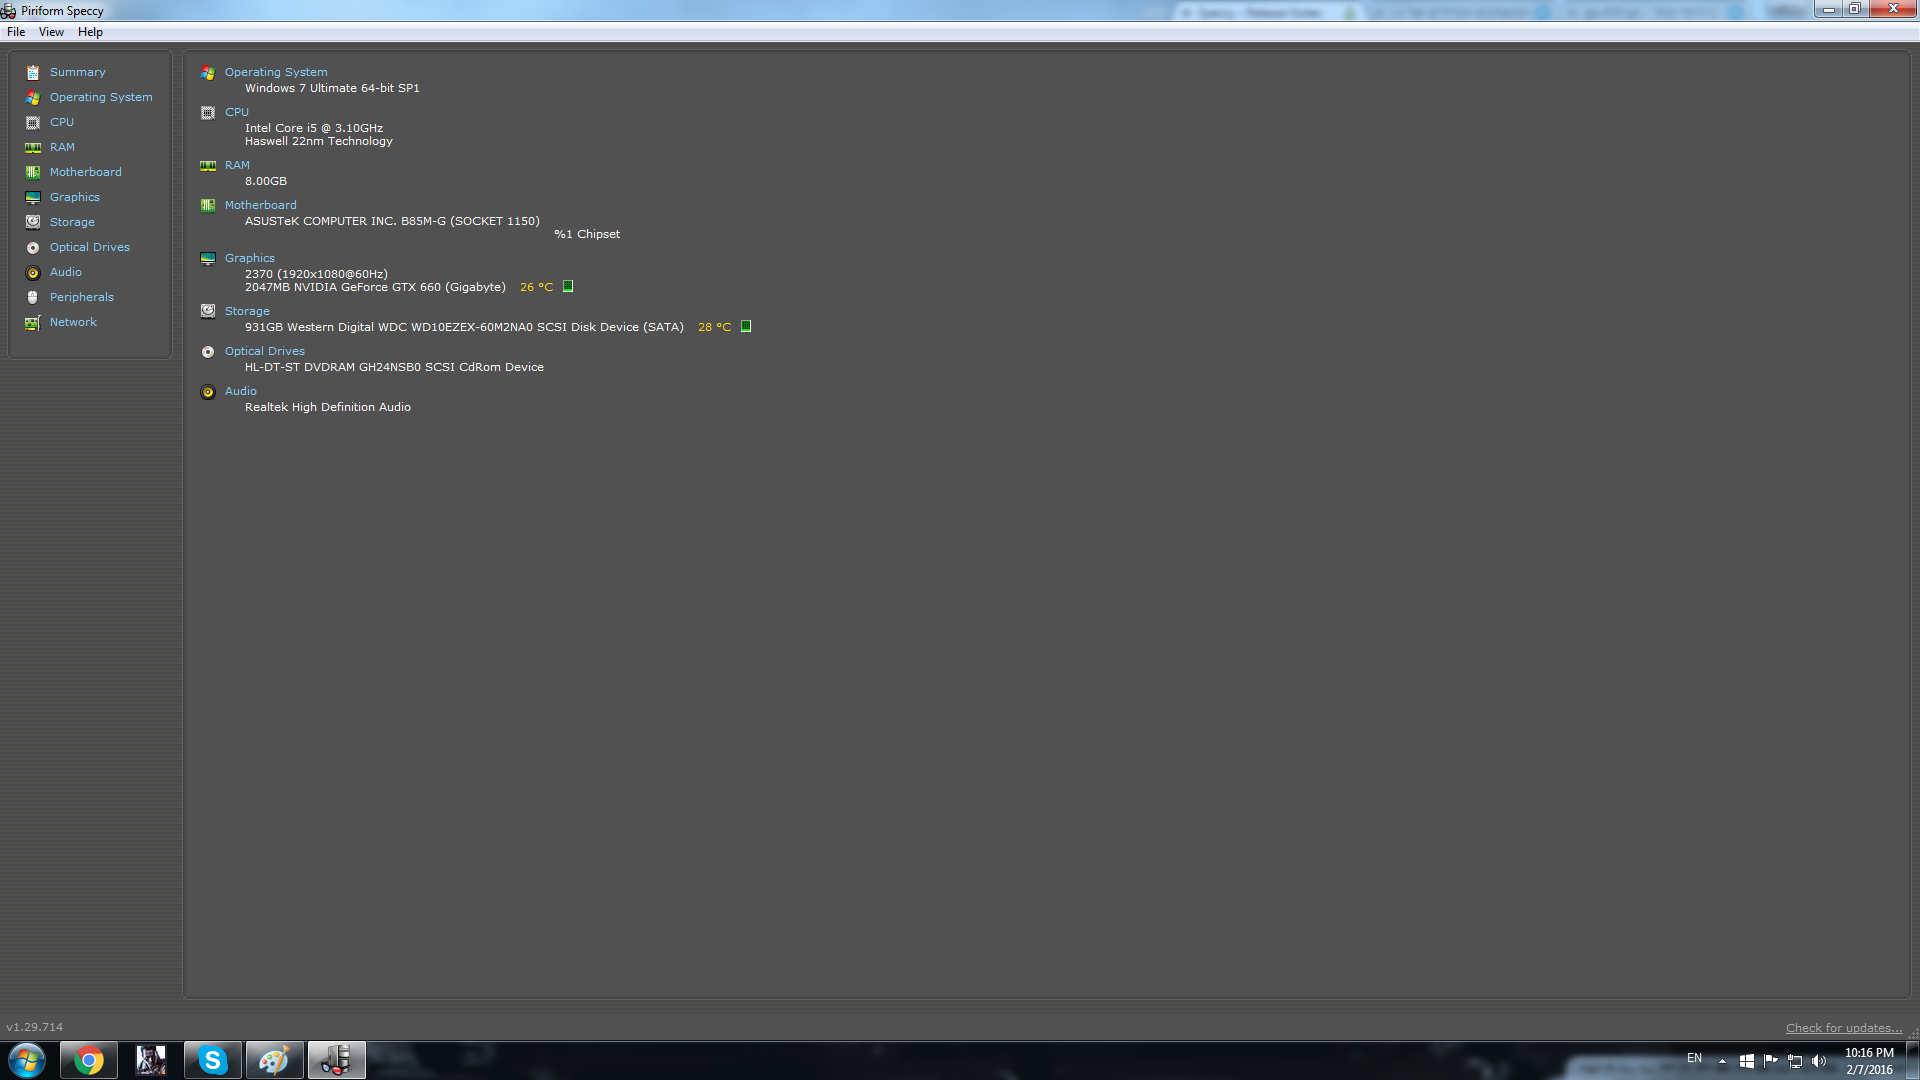Viewport: 1920px width, 1080px height.
Task: Click the green temperature indicator for GeForce GTX 660
Action: (x=568, y=287)
